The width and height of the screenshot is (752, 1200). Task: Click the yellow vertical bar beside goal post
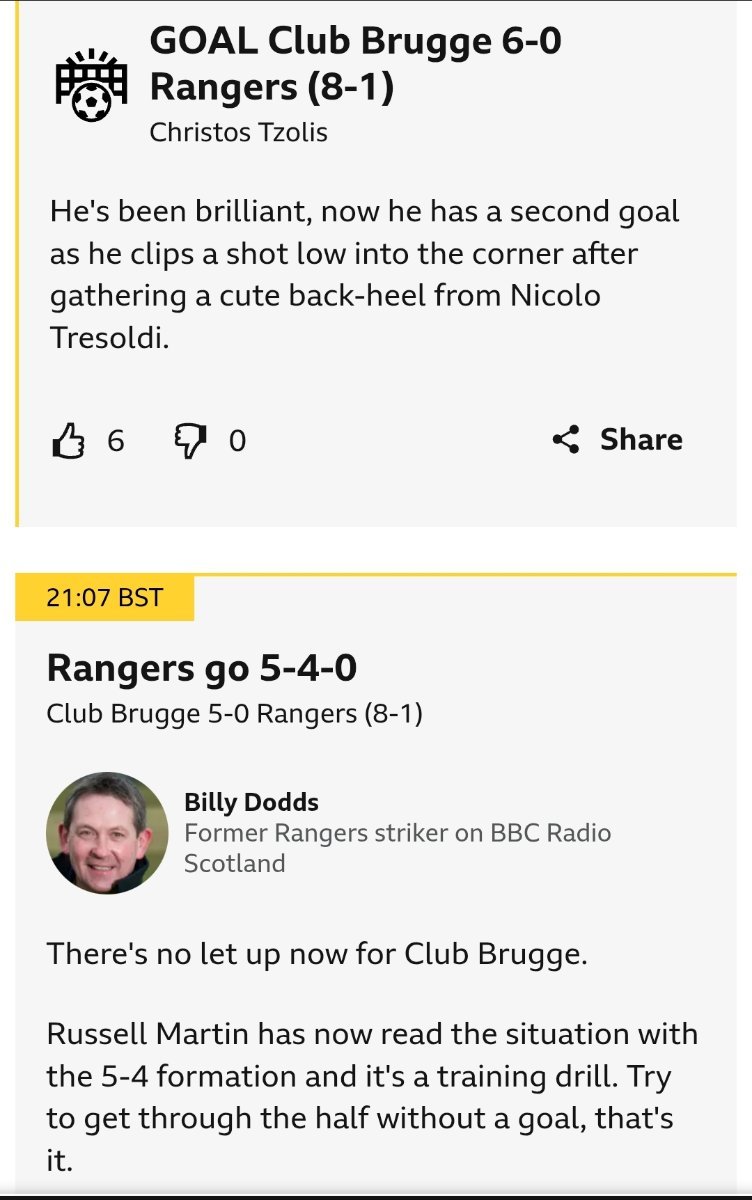16,263
